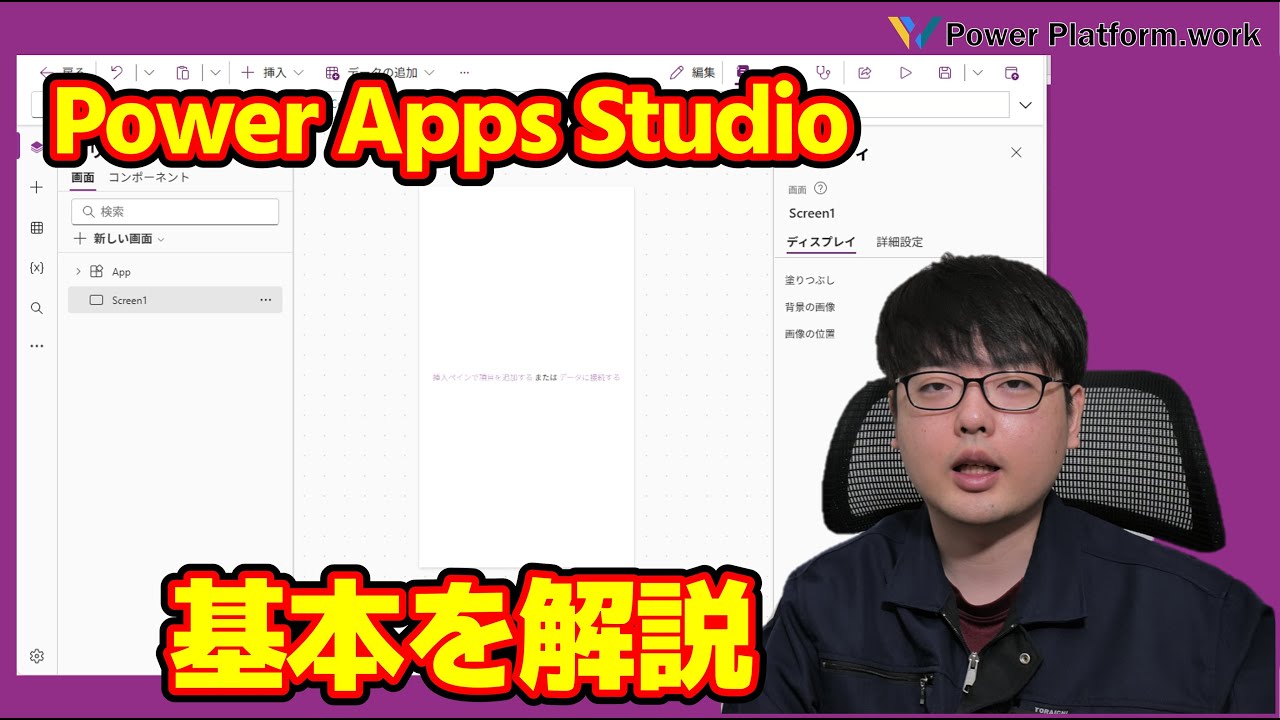
Task: Open the toolbar overflow ellipsis
Action: coord(464,72)
